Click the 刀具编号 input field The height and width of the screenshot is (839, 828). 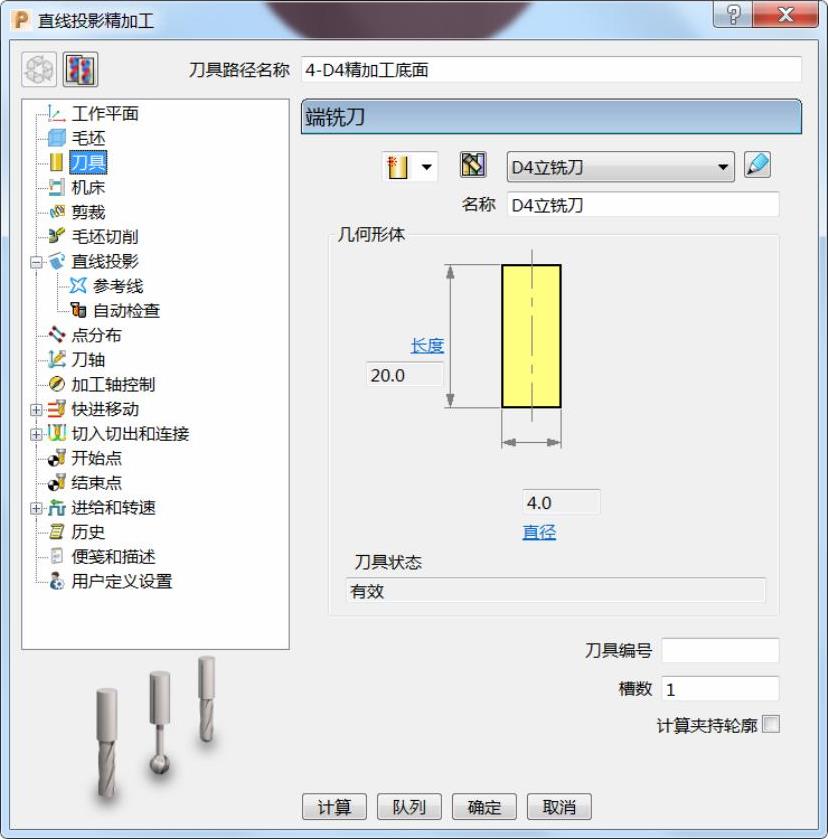coord(720,651)
